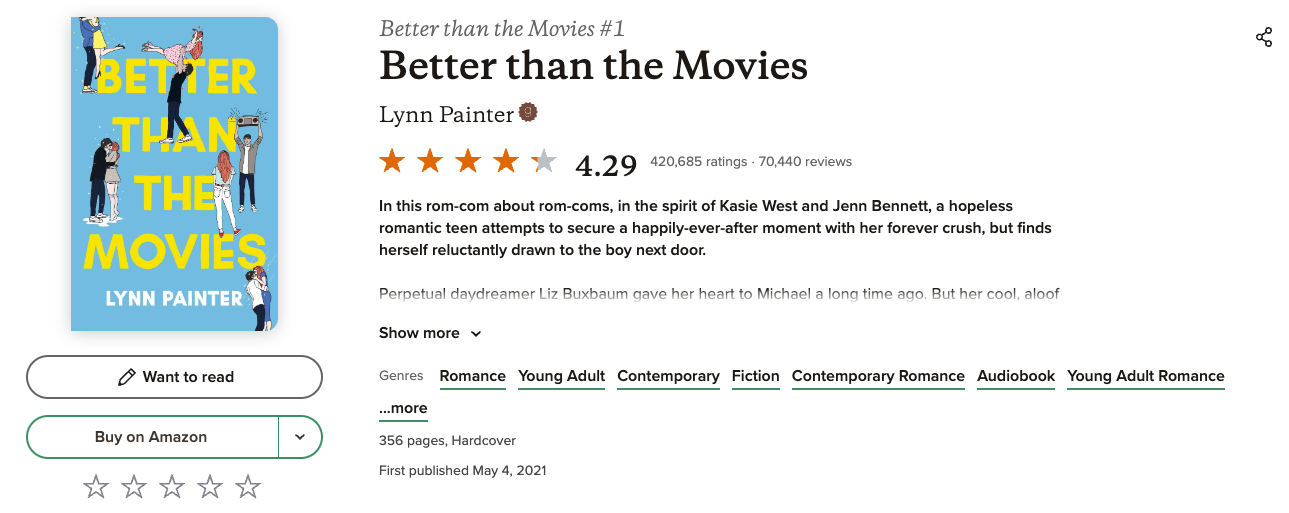Rate the book three stars
1289x513 pixels.
pyautogui.click(x=172, y=487)
